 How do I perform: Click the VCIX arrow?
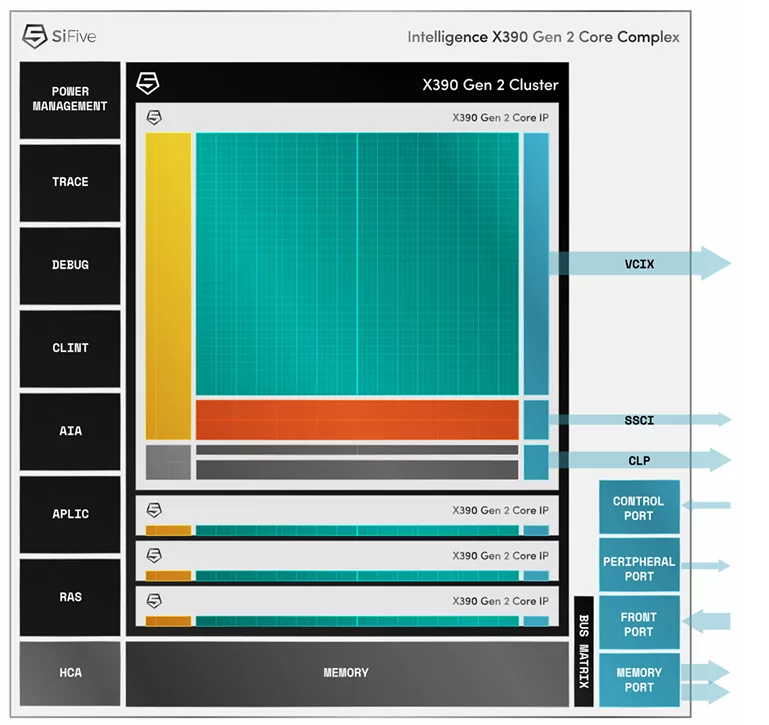coord(640,264)
